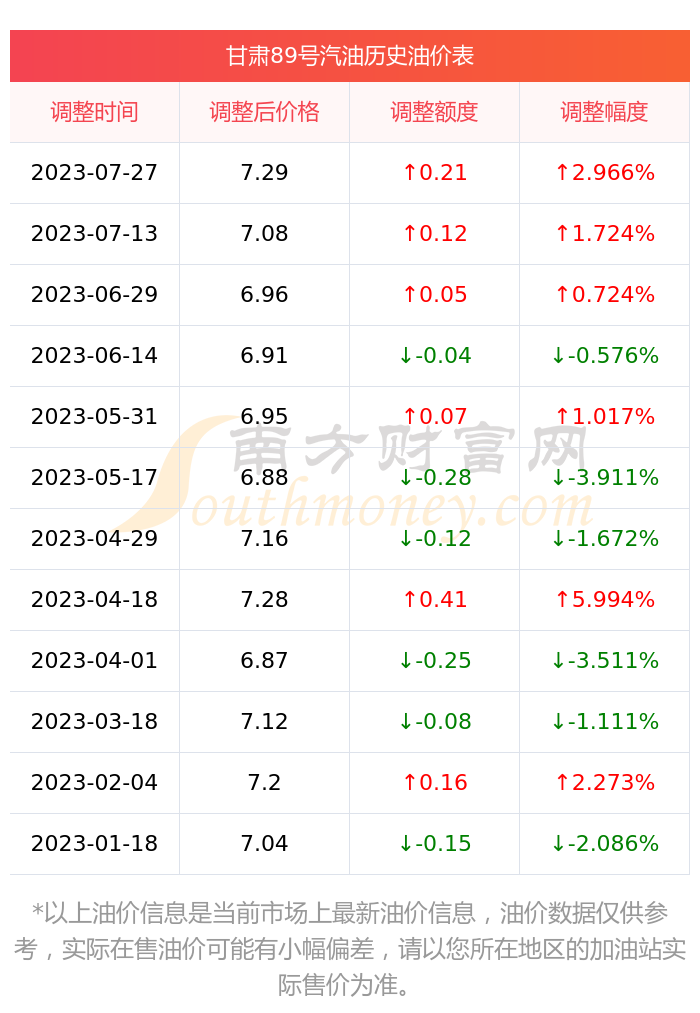This screenshot has height=1013, width=700.
Task: Click the ↓-0.15 adjustment in last row
Action: [x=435, y=844]
